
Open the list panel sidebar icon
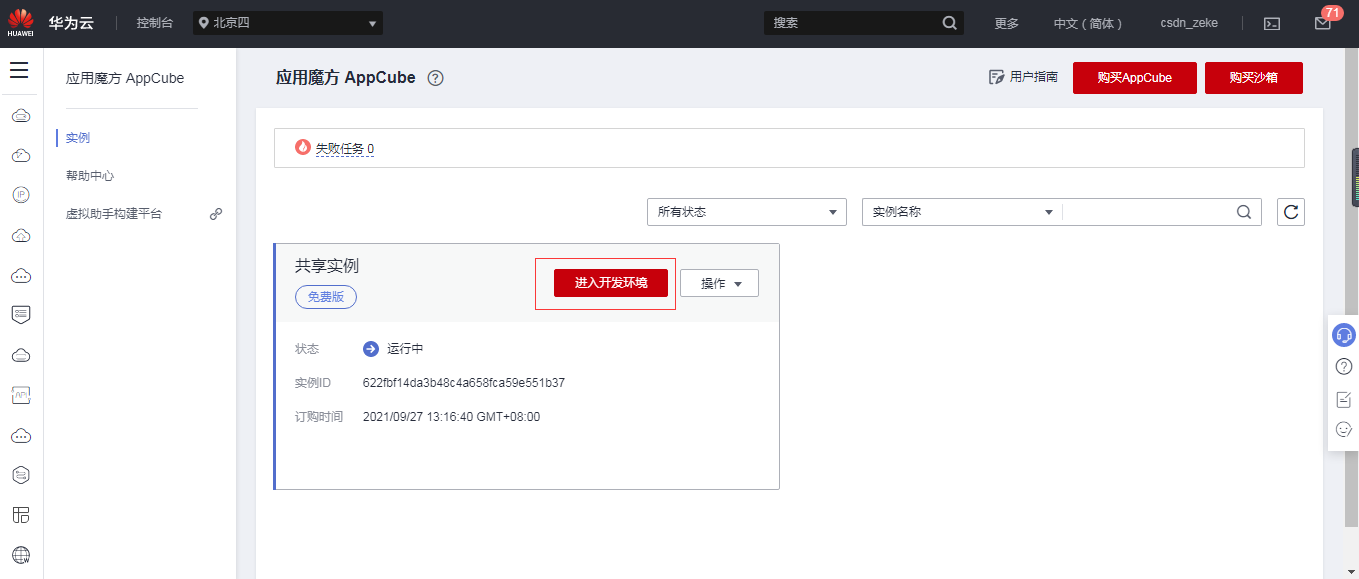pos(21,315)
